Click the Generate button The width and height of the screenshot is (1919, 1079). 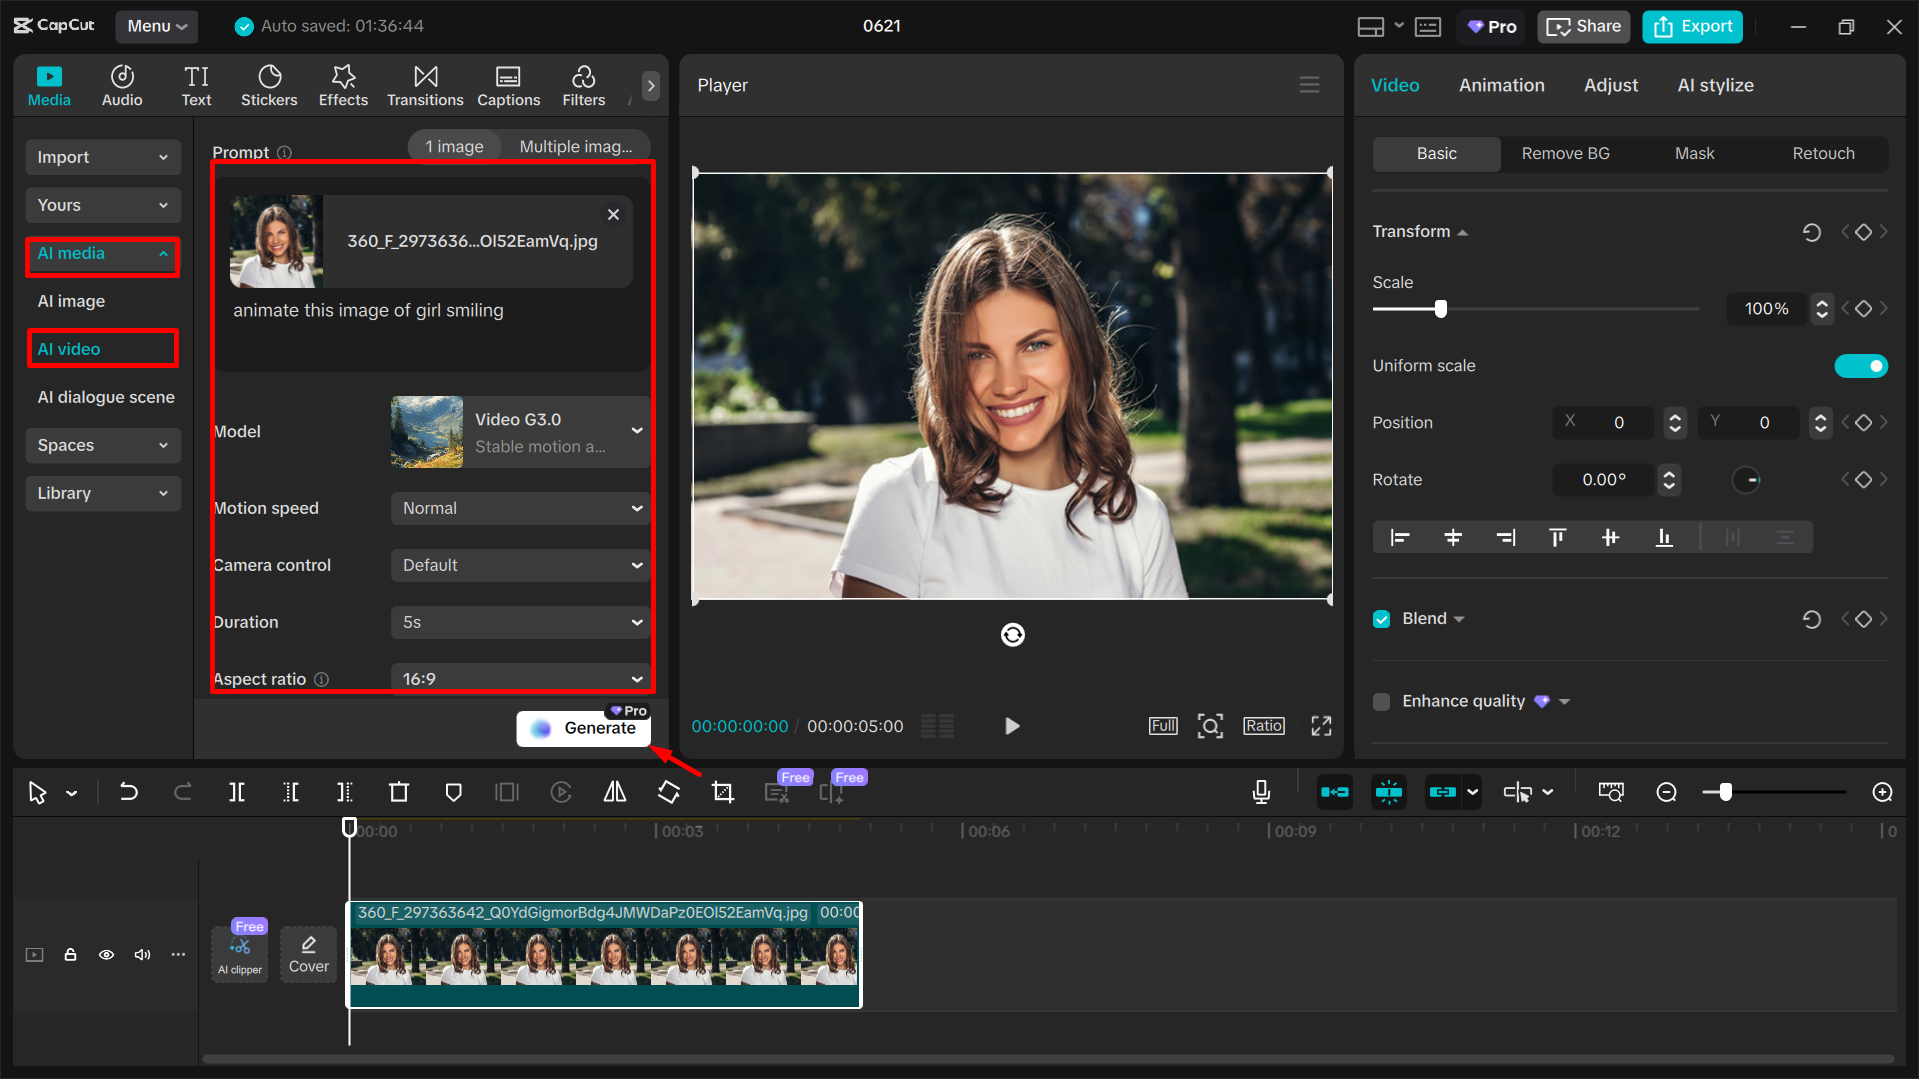tap(583, 728)
